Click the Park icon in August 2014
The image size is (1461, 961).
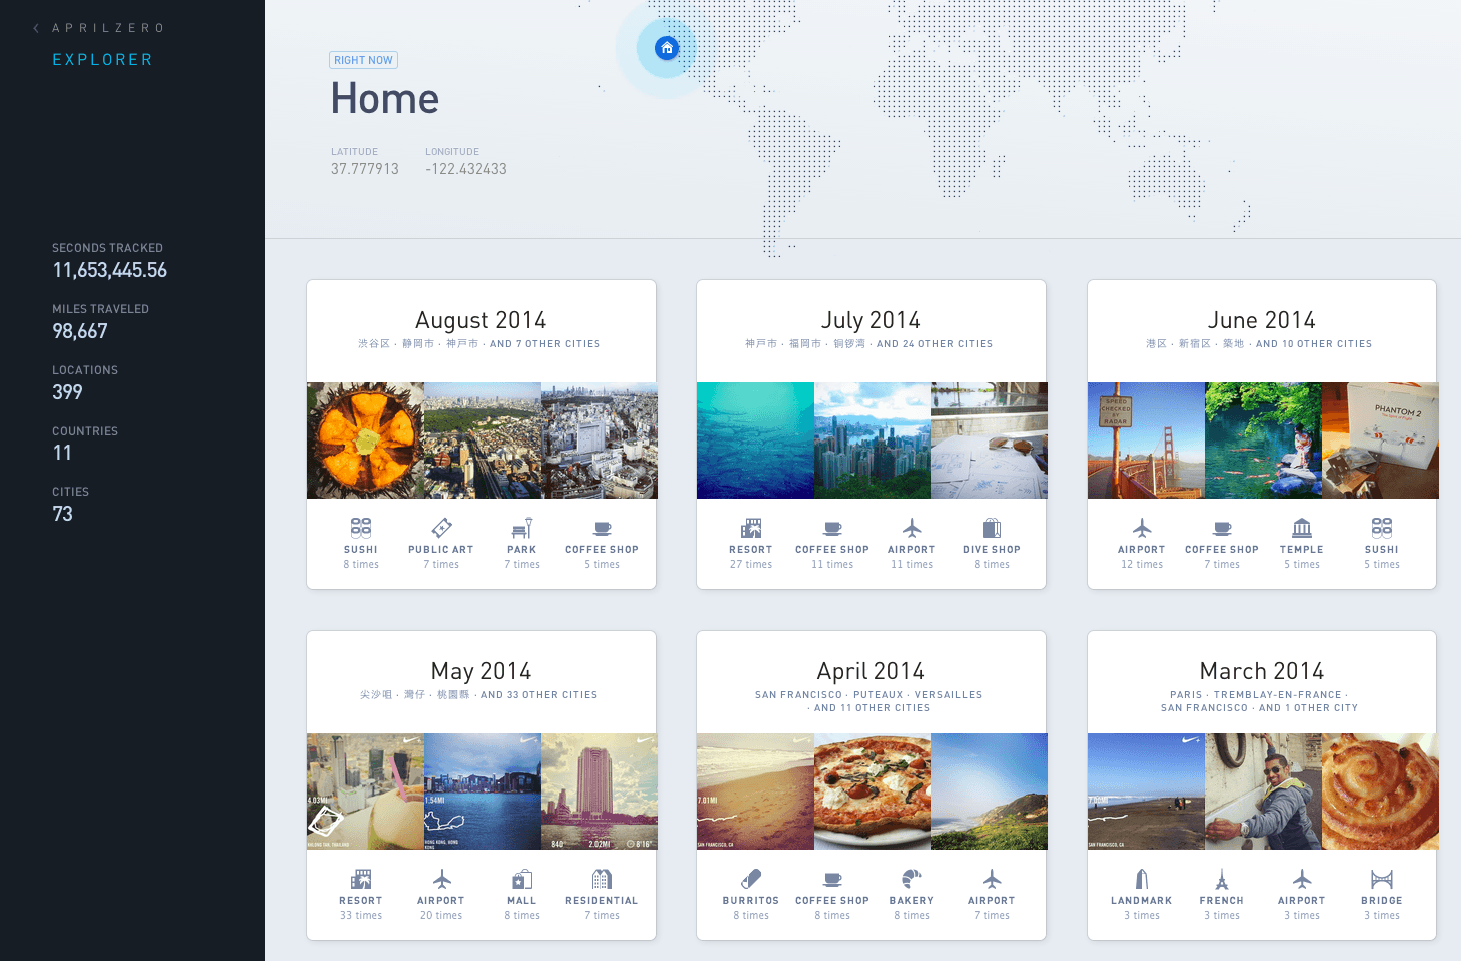521,528
